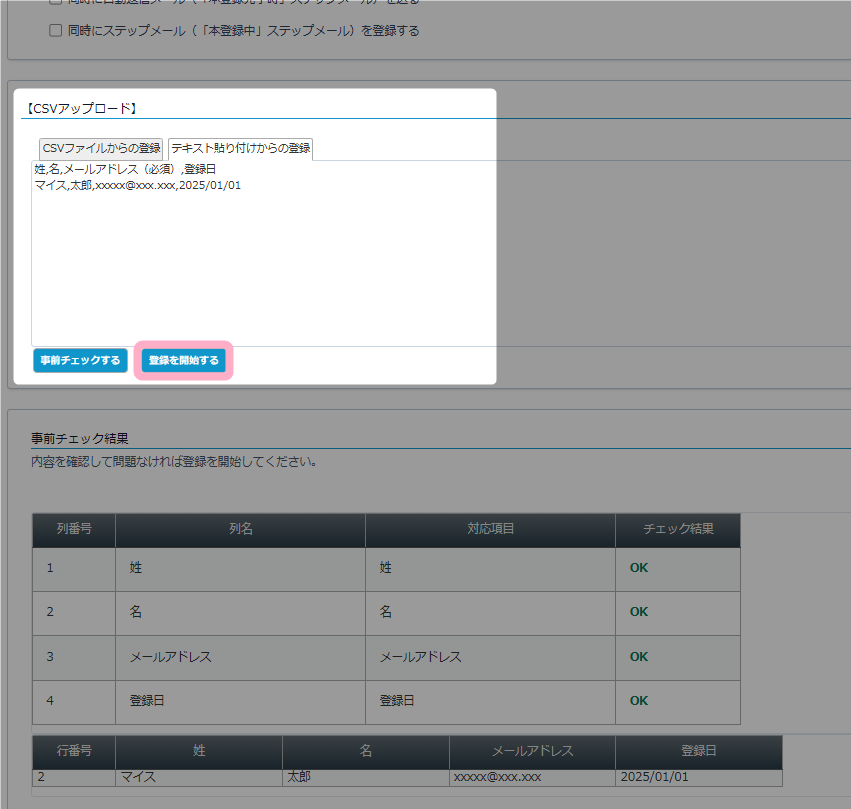Select メールアドレス cell in 列名 column
Viewport: 851px width, 809px height.
pyautogui.click(x=171, y=657)
